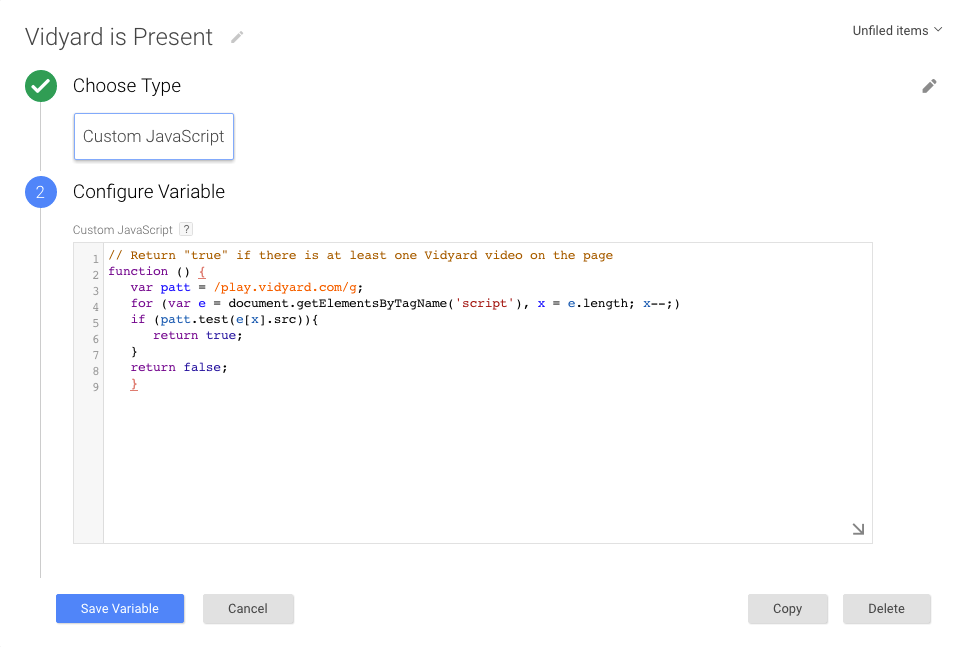969x647 pixels.
Task: Save the variable
Action: click(x=120, y=609)
